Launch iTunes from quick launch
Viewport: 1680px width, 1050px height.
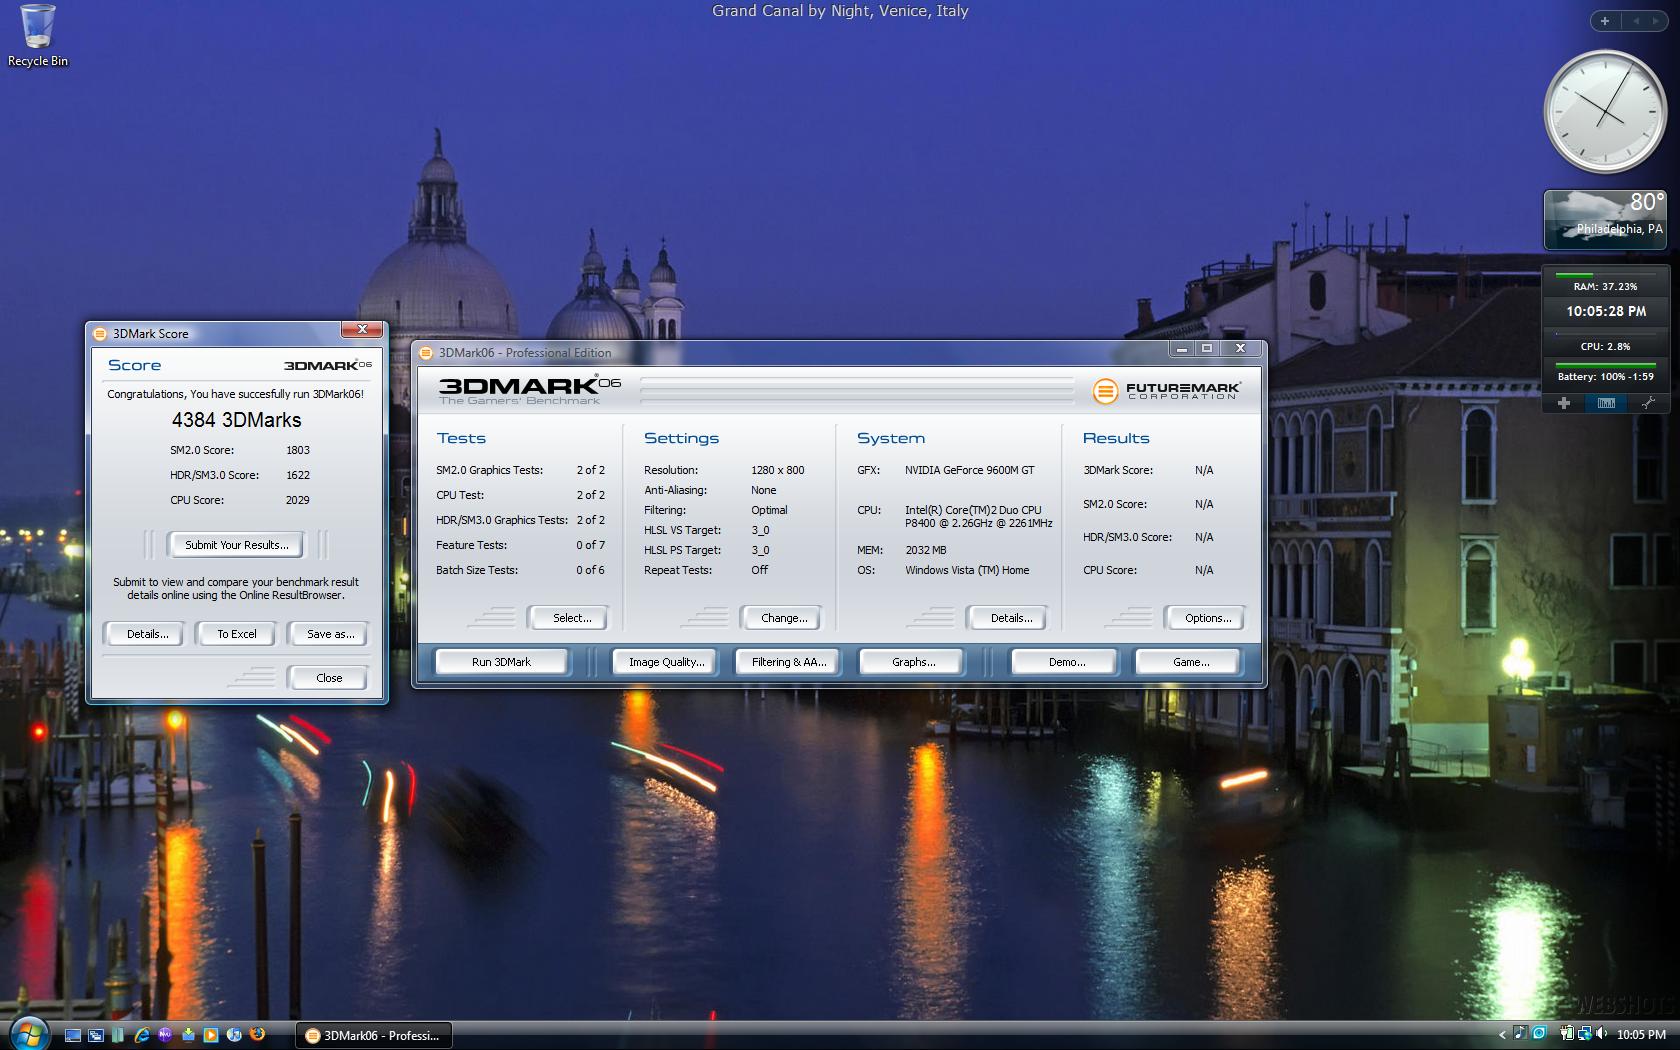pyautogui.click(x=234, y=1035)
